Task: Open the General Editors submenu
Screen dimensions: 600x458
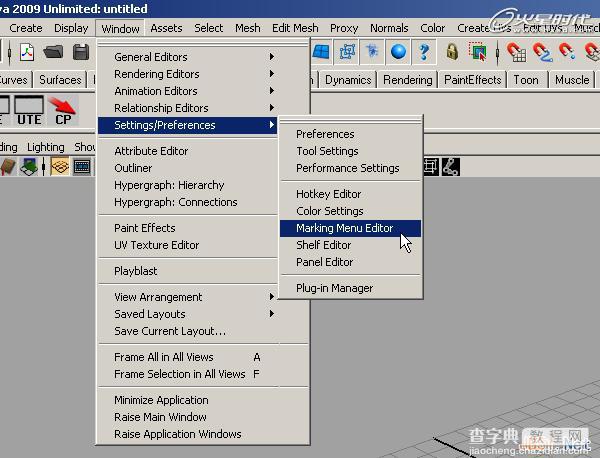Action: coord(187,57)
